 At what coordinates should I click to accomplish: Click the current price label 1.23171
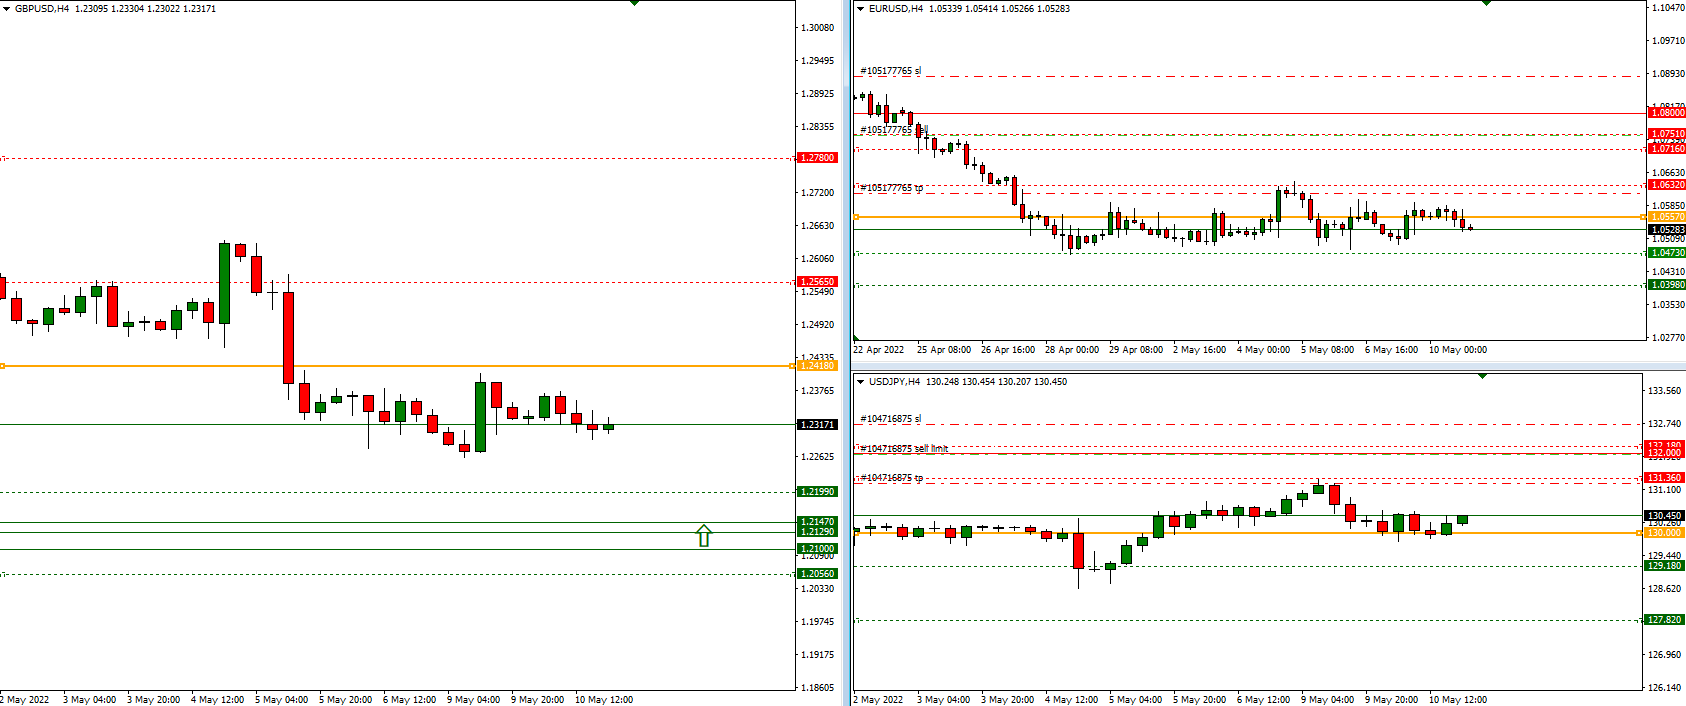(817, 425)
